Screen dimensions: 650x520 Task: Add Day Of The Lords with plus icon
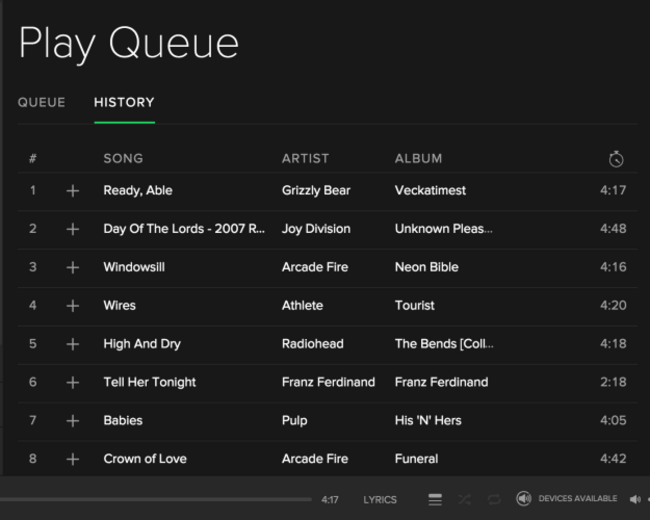click(73, 229)
